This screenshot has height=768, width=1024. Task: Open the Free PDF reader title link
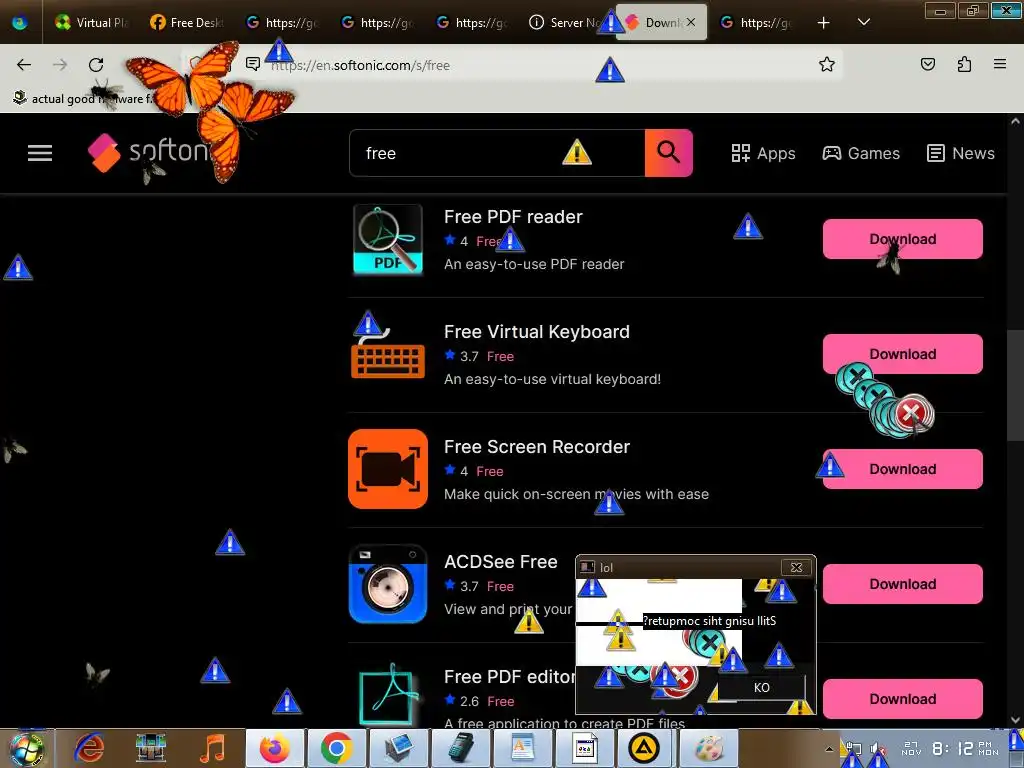(x=513, y=217)
